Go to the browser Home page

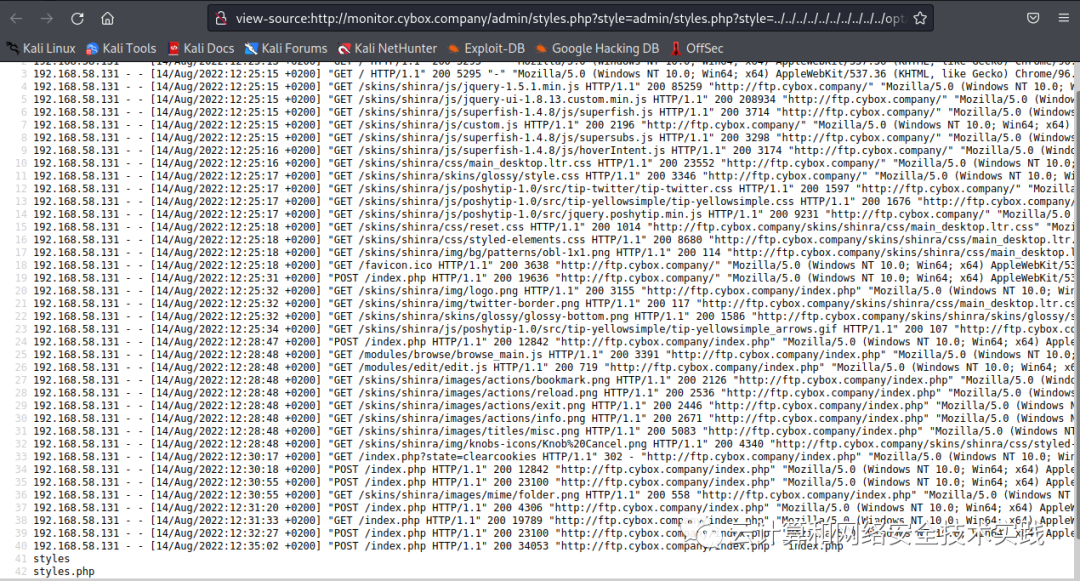pyautogui.click(x=107, y=19)
